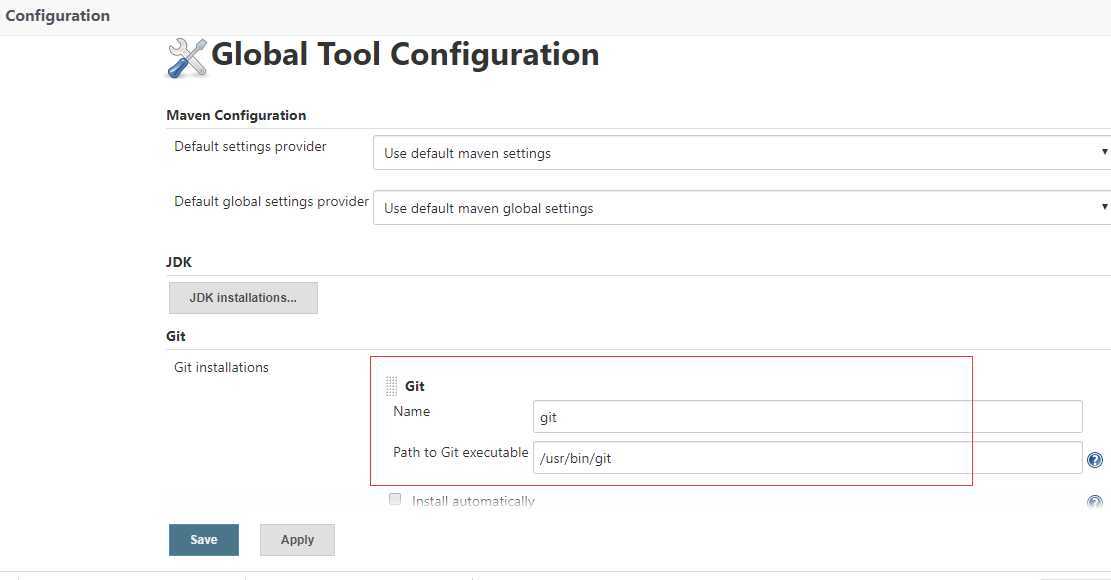Click the Default global settings provider label
This screenshot has height=580, width=1111.
click(271, 202)
